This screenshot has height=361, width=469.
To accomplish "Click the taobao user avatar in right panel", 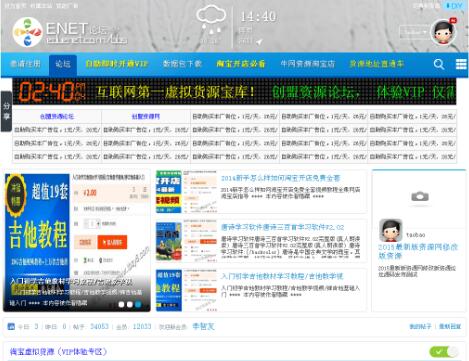I will (x=391, y=230).
